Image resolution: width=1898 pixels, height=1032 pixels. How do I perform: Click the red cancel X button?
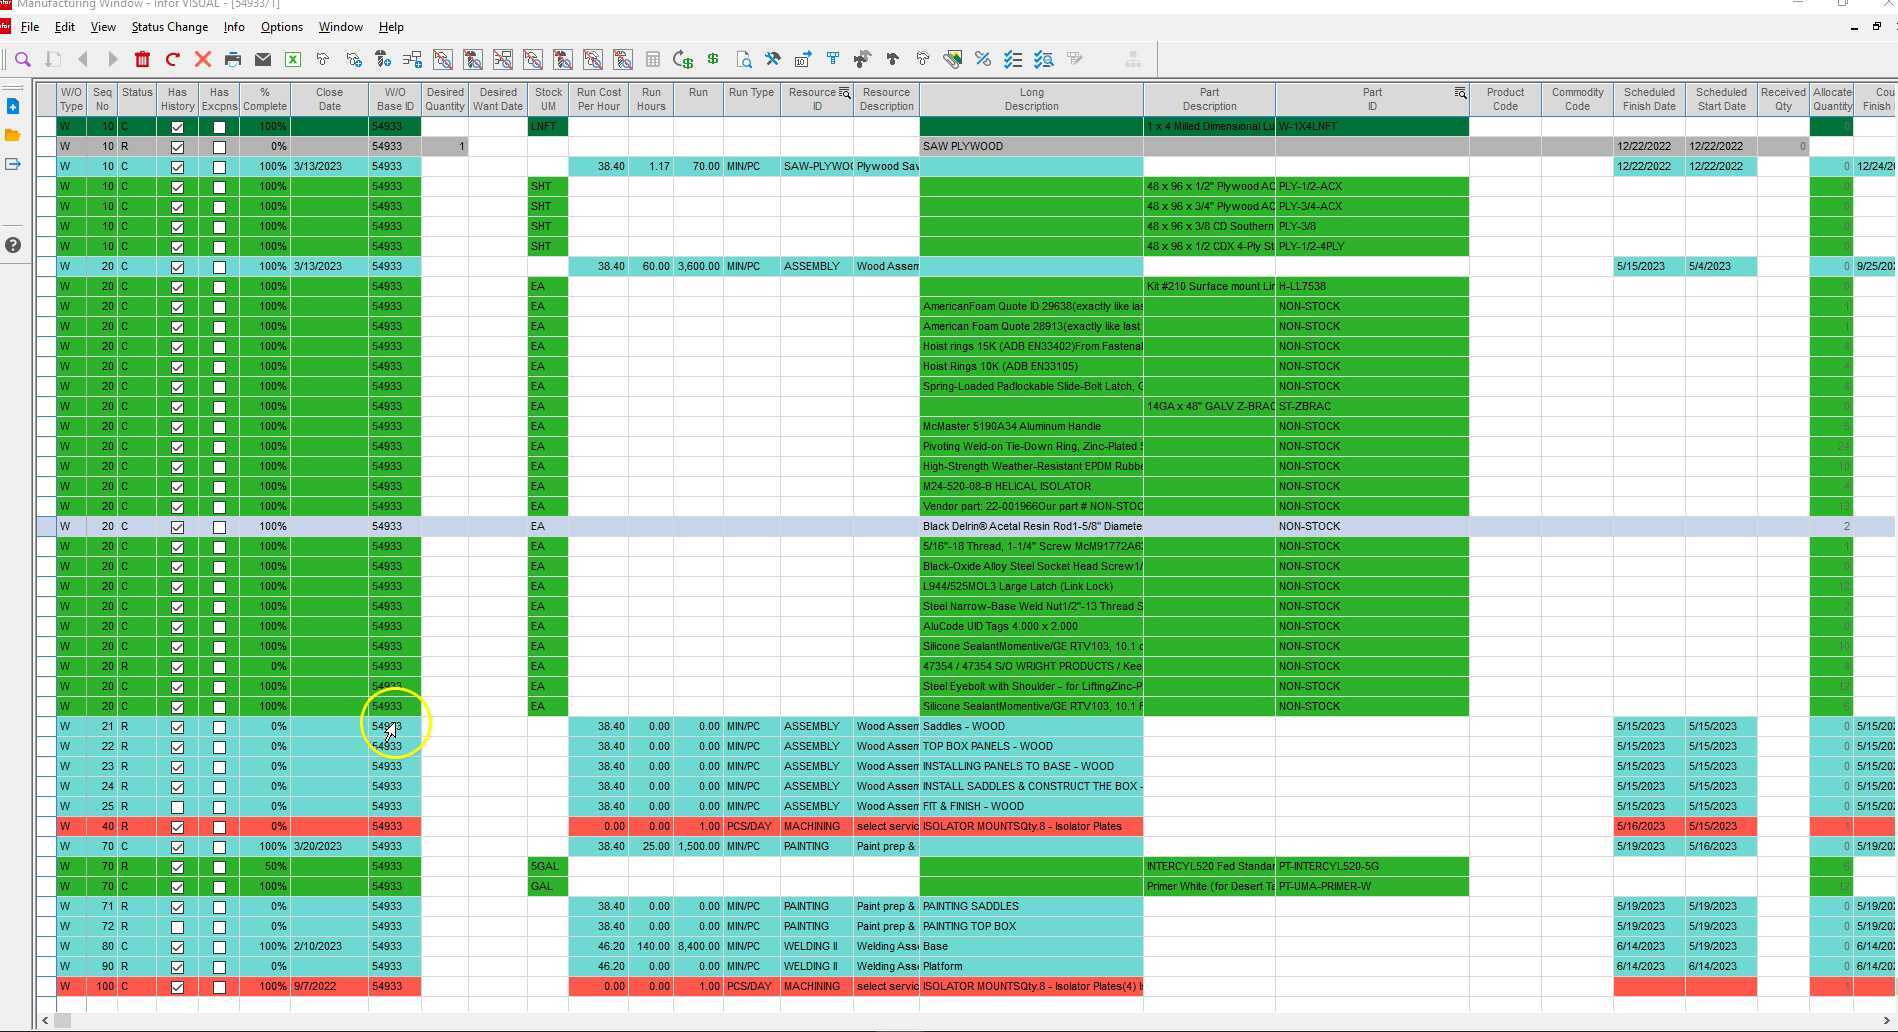[x=203, y=59]
